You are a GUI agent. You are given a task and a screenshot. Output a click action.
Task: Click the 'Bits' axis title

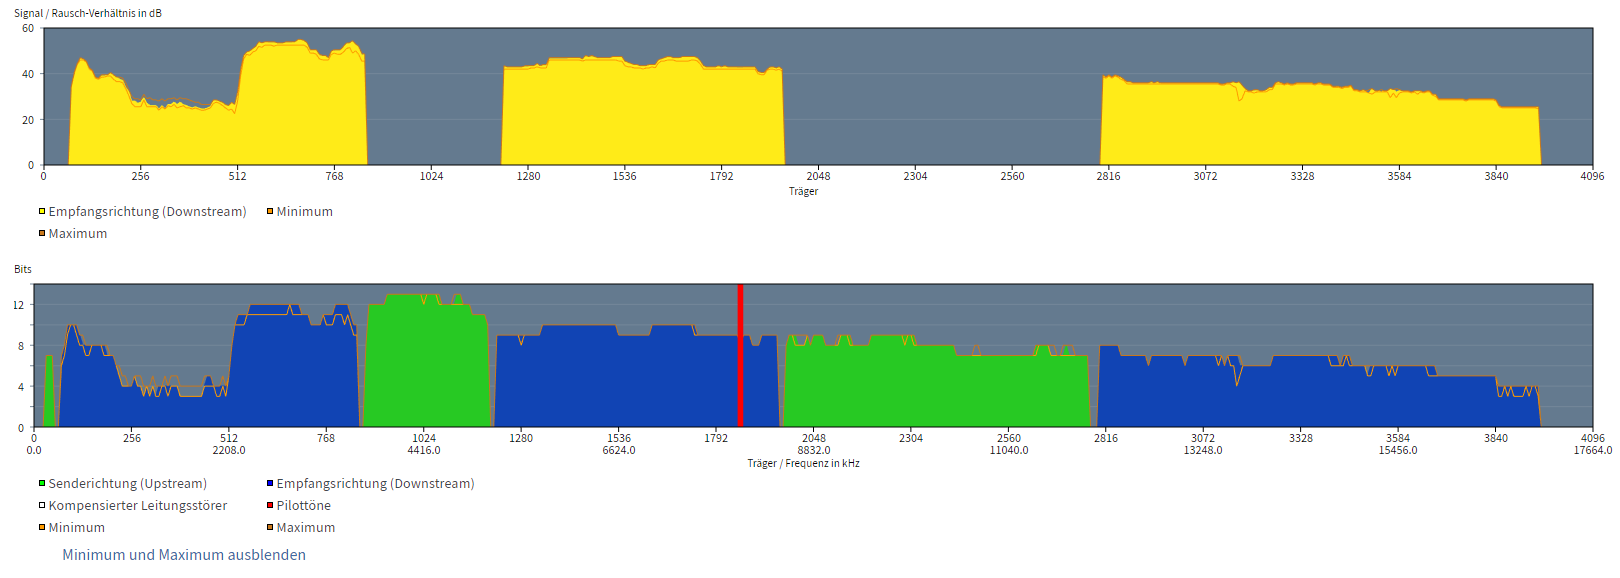click(23, 269)
